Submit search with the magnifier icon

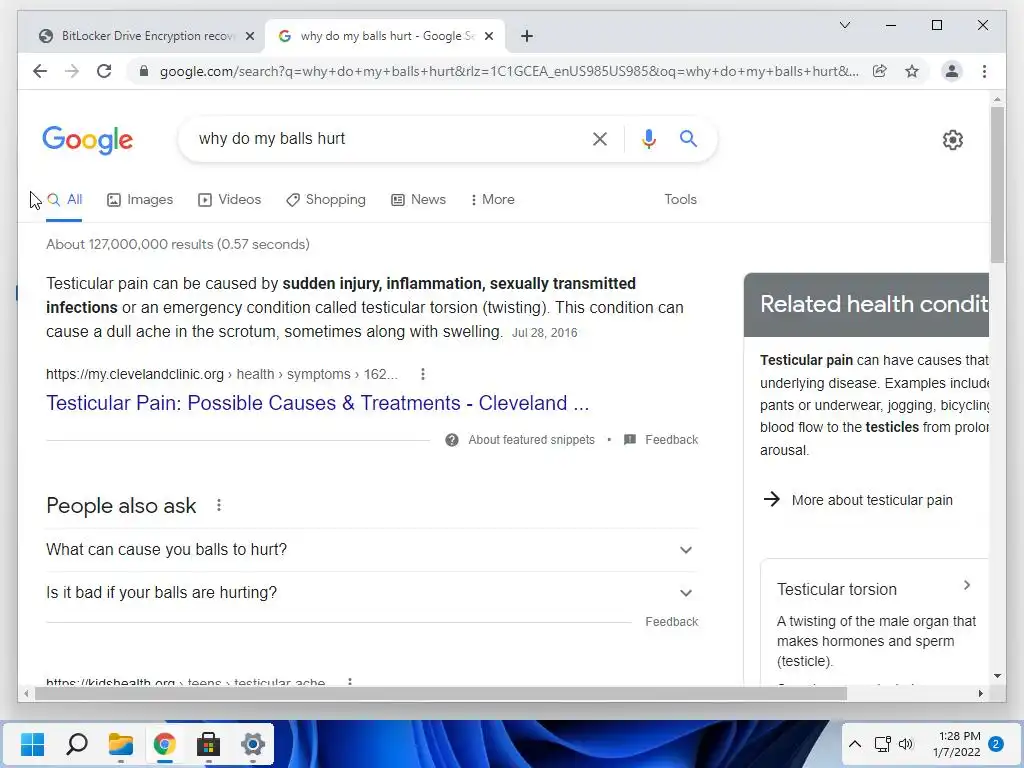[688, 138]
